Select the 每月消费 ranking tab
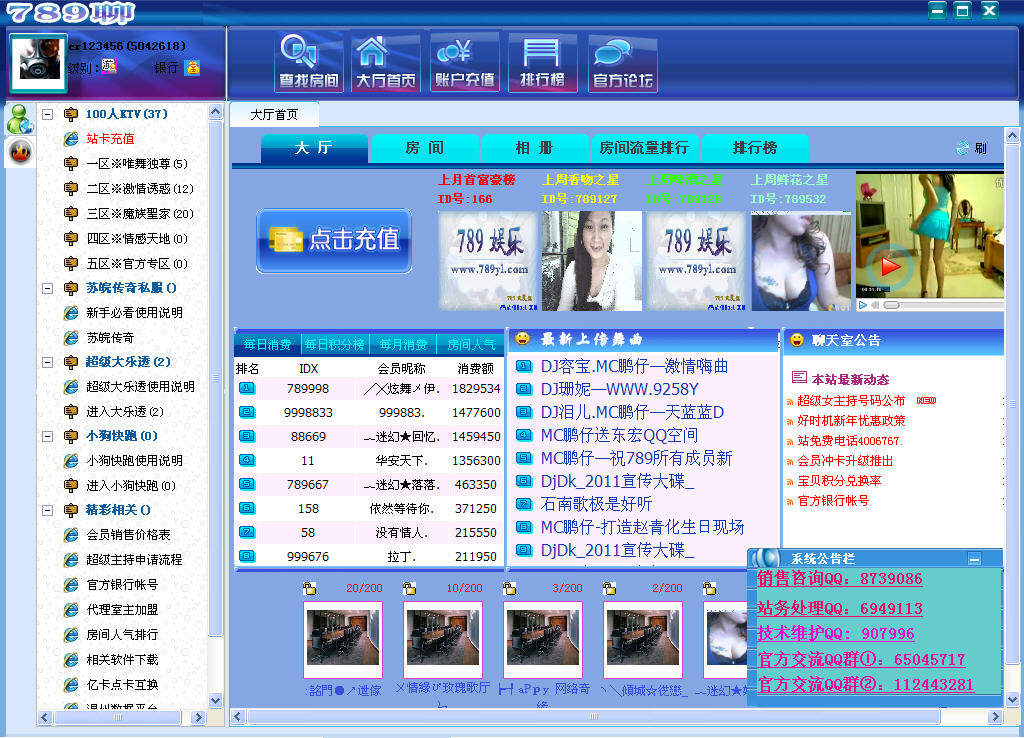Screen dimensions: 1024x738 pyautogui.click(x=404, y=344)
